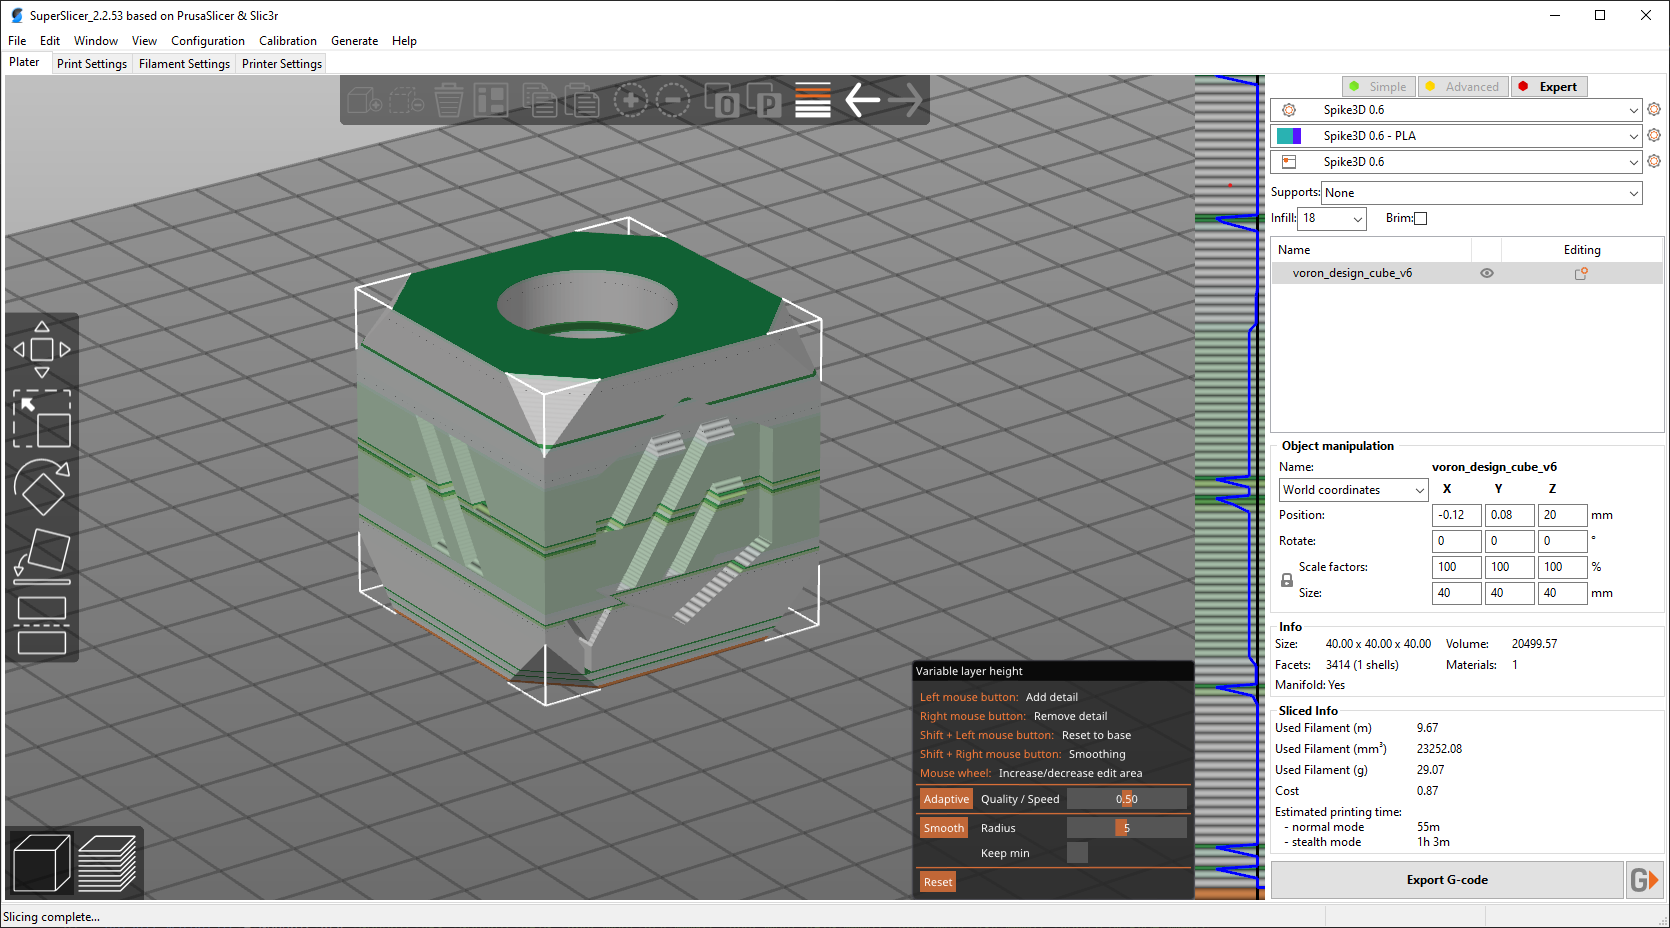Click the Add instance plus icon
This screenshot has height=928, width=1670.
click(630, 100)
